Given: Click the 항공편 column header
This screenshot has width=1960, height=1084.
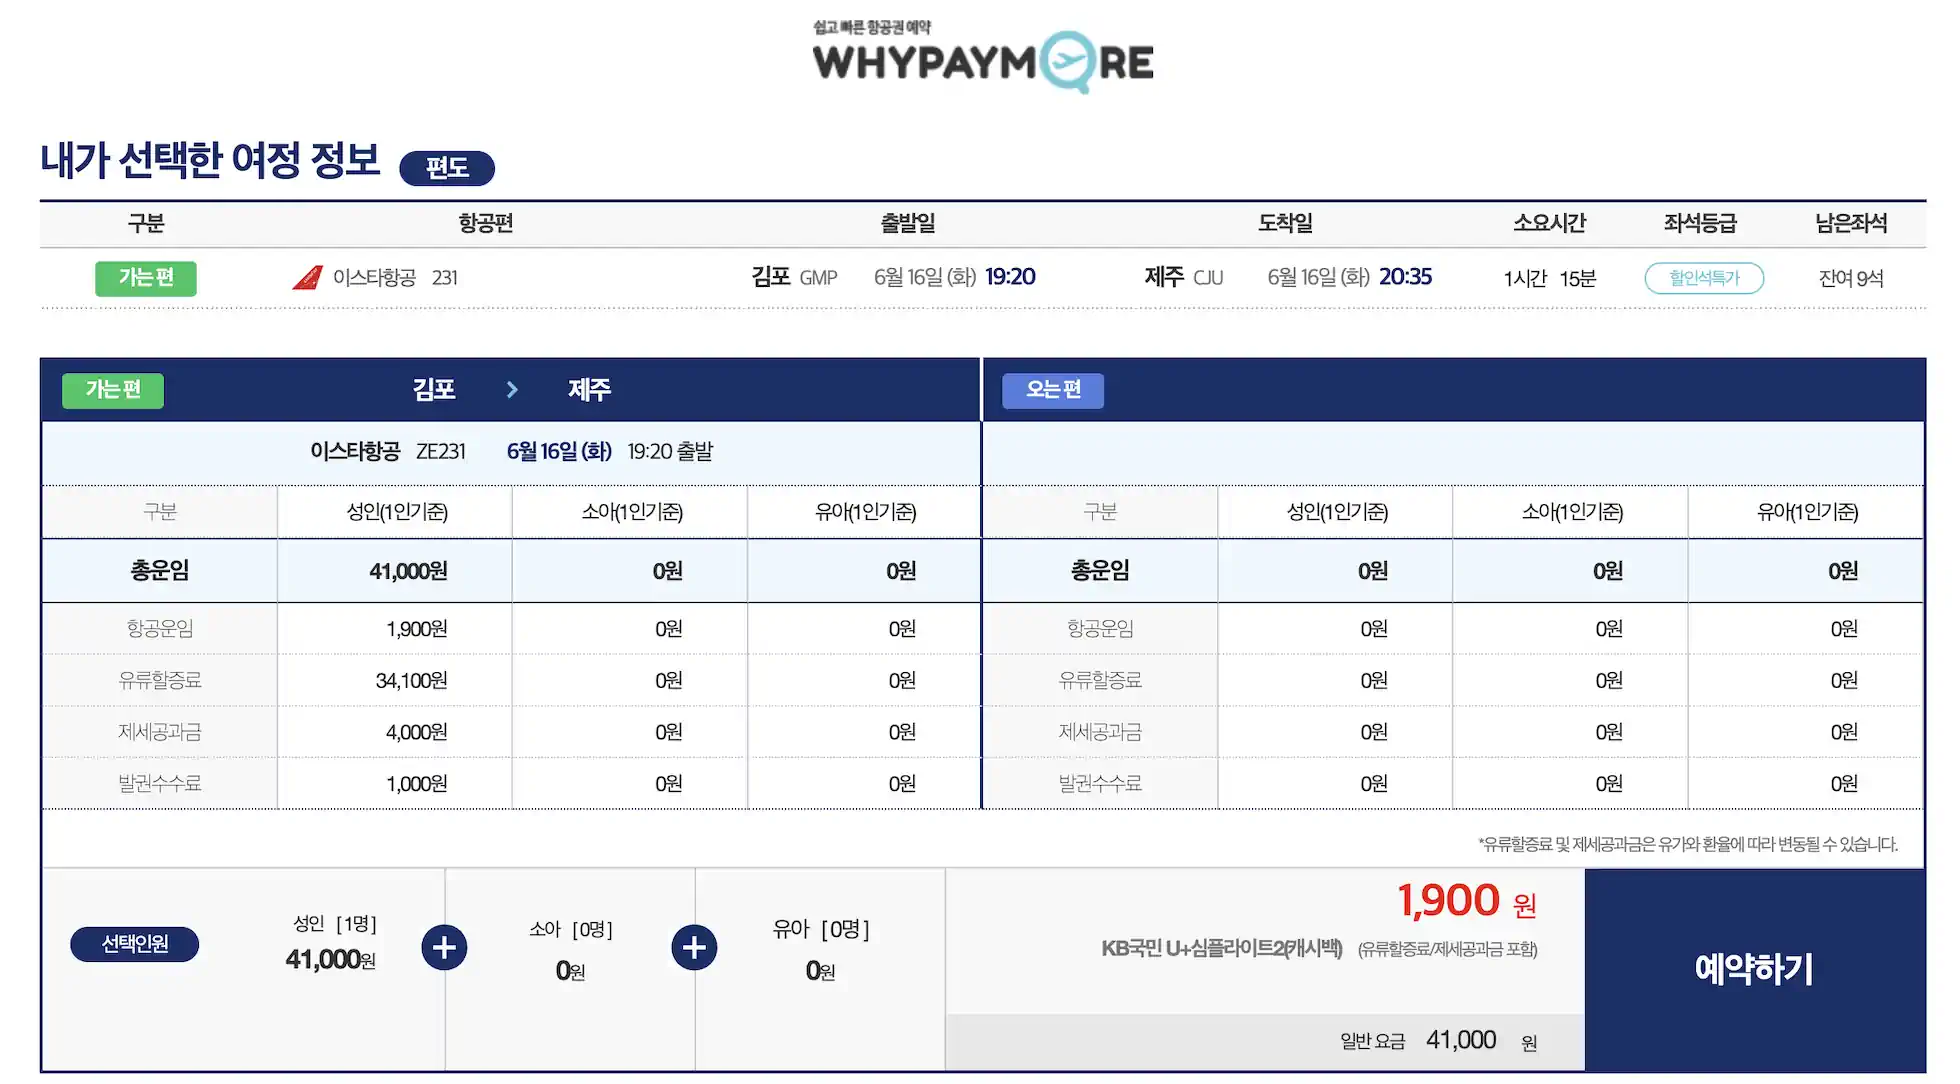Looking at the screenshot, I should [x=485, y=223].
